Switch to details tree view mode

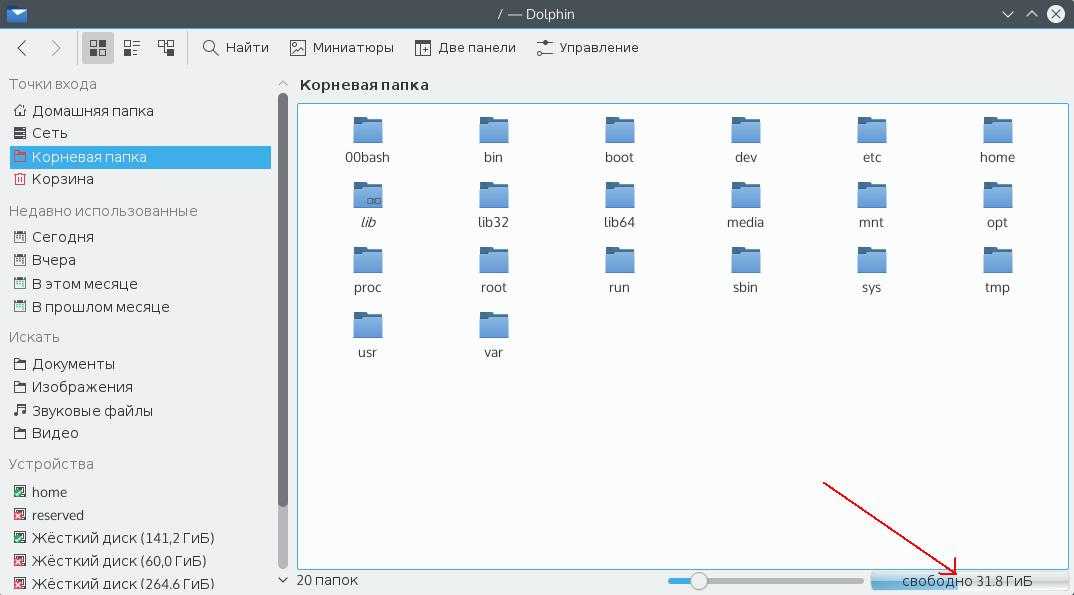pyautogui.click(x=166, y=48)
